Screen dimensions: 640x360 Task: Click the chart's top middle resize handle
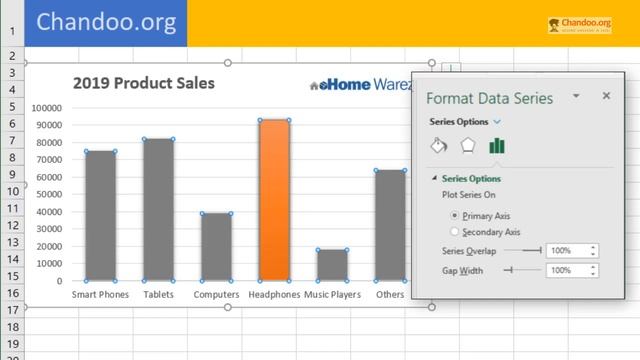(228, 63)
